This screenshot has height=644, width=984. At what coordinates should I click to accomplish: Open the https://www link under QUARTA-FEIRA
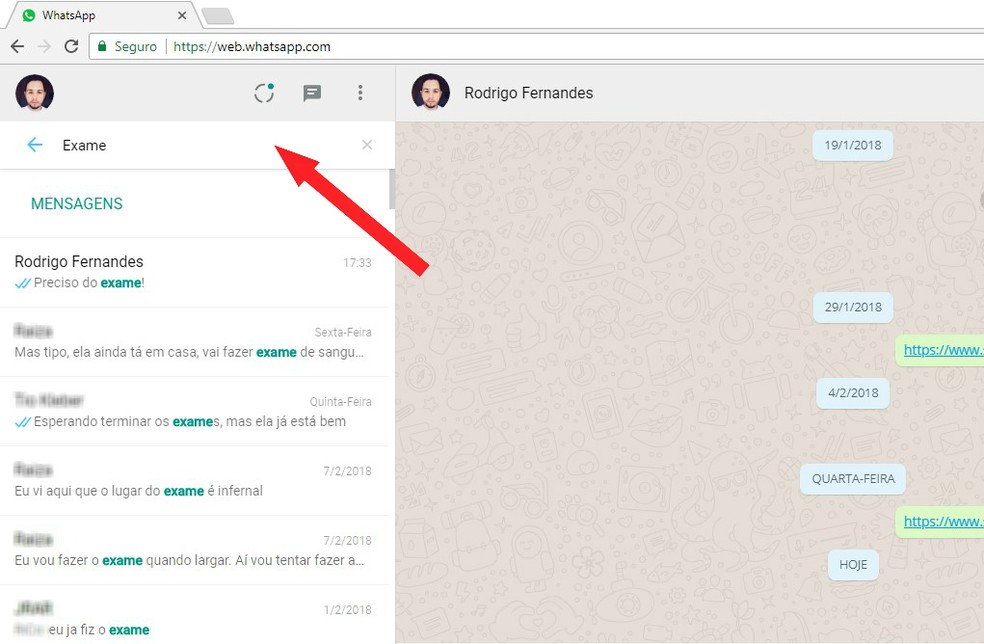(x=943, y=521)
